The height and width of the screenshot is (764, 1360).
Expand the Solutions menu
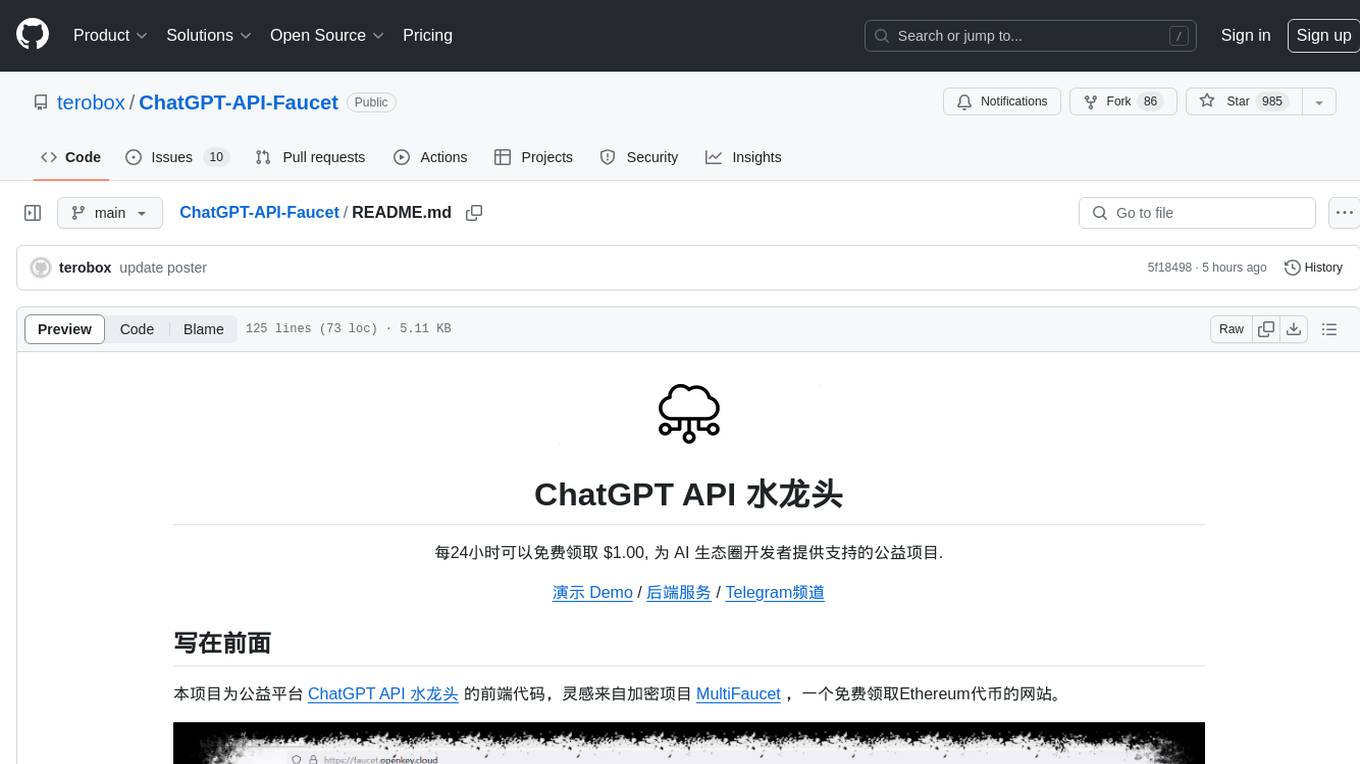click(x=208, y=35)
